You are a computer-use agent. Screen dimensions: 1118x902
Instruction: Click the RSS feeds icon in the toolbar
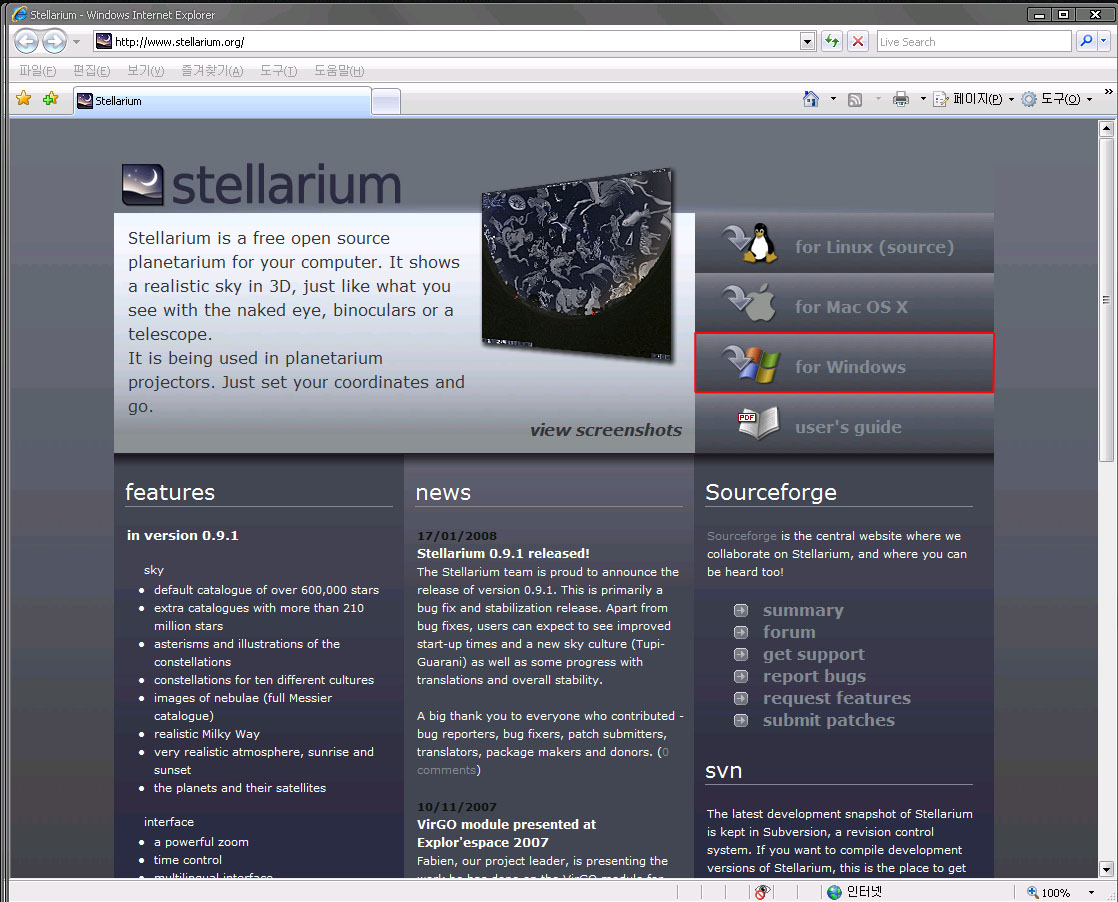(855, 100)
